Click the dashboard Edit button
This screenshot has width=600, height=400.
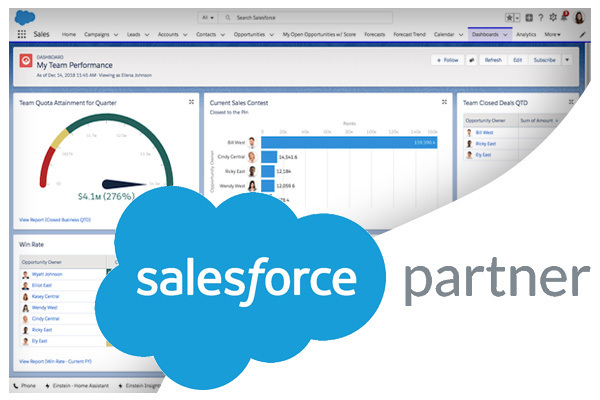coord(518,60)
